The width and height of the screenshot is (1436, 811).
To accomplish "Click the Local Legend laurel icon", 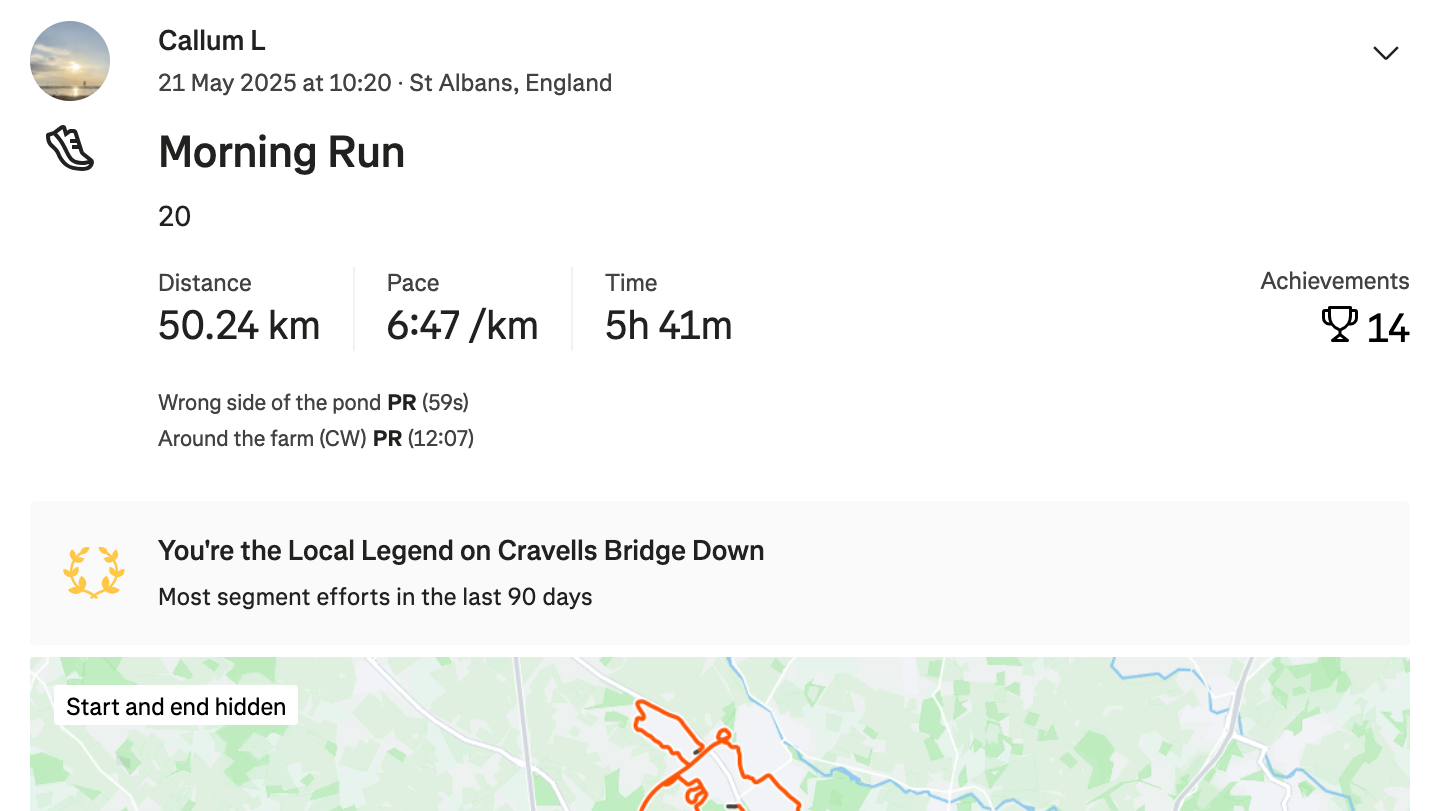I will tap(94, 573).
